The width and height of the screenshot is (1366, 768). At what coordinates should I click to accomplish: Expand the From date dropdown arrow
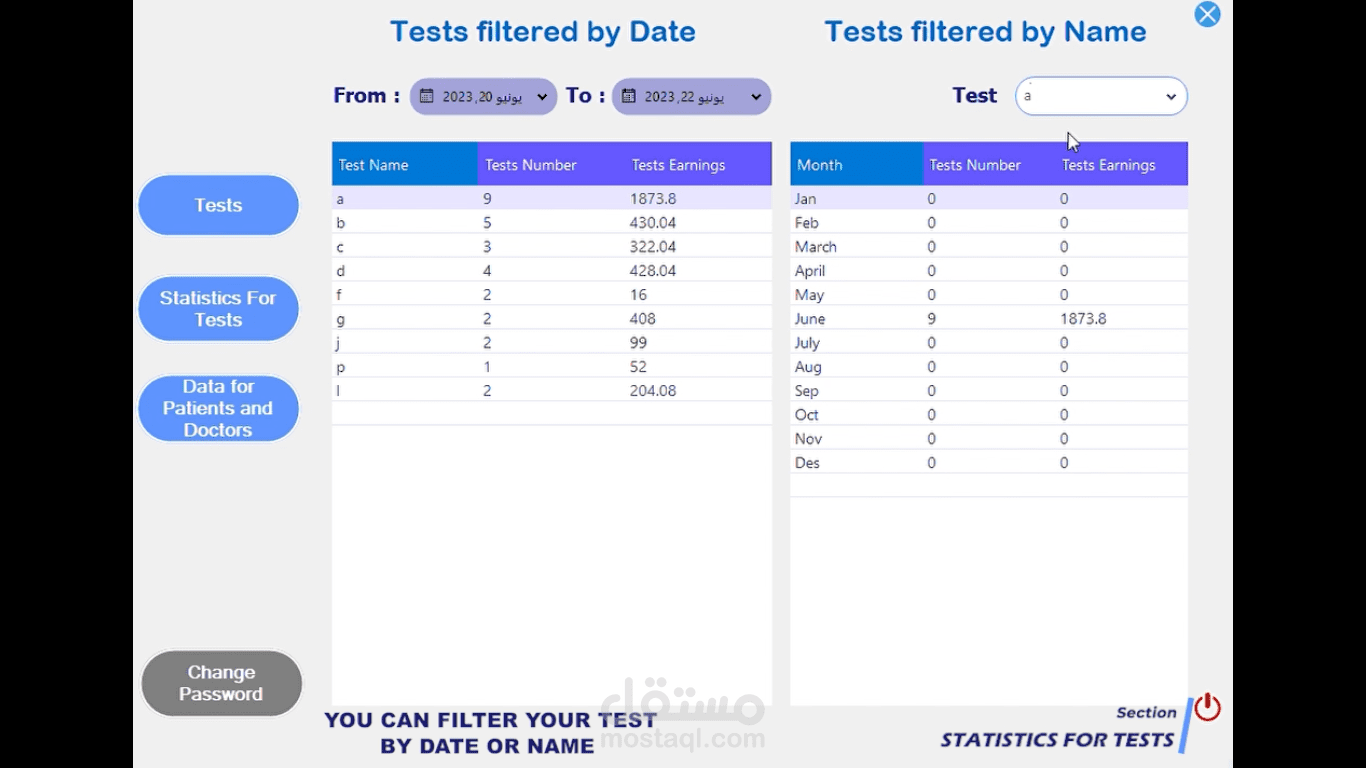pos(542,97)
